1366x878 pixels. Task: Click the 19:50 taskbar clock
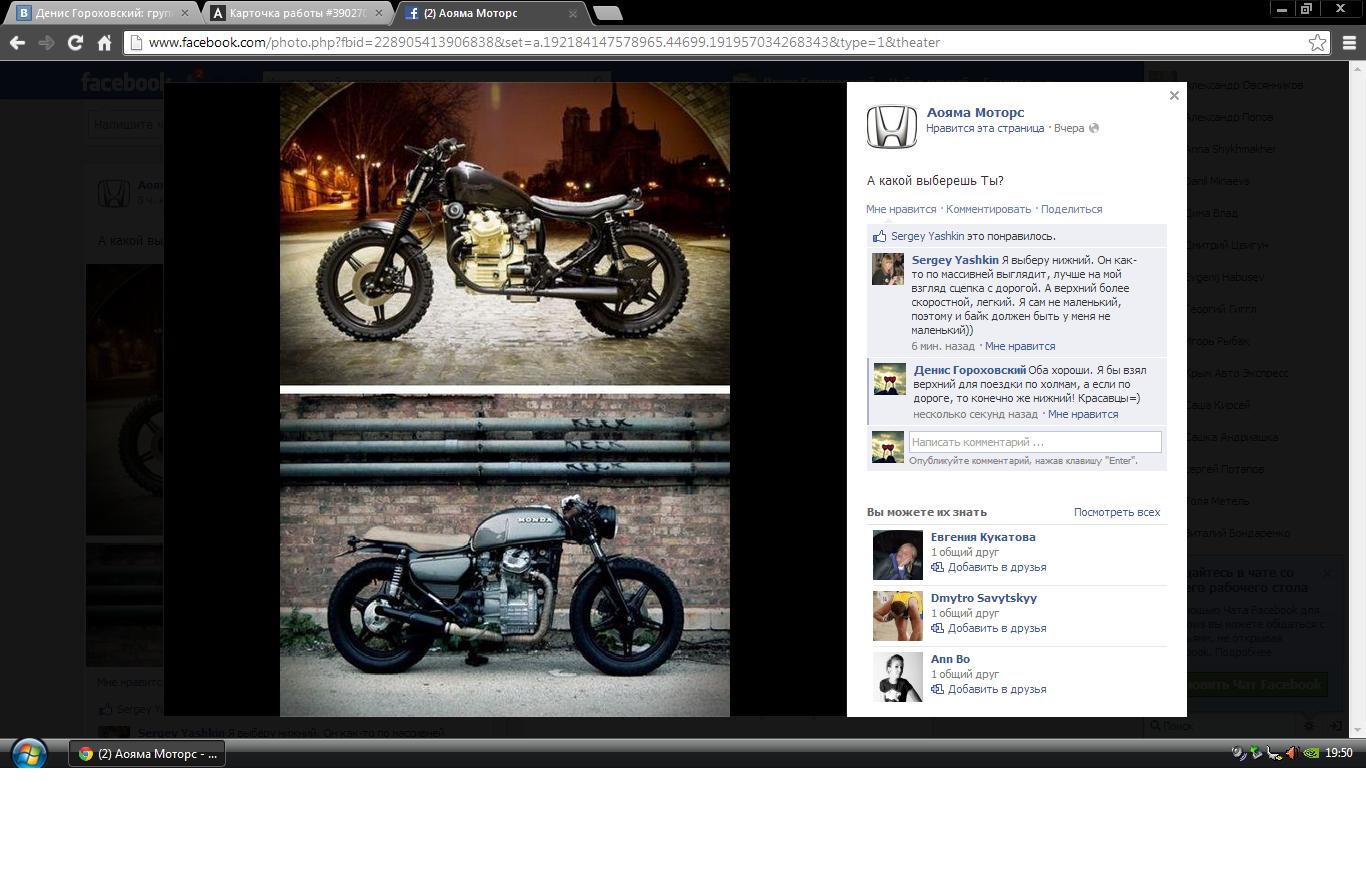[1338, 753]
